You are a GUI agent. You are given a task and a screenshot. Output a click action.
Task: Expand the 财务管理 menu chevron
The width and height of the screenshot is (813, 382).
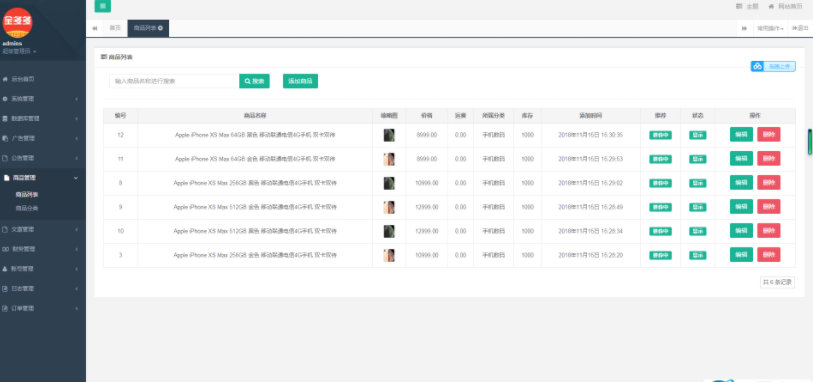click(76, 249)
